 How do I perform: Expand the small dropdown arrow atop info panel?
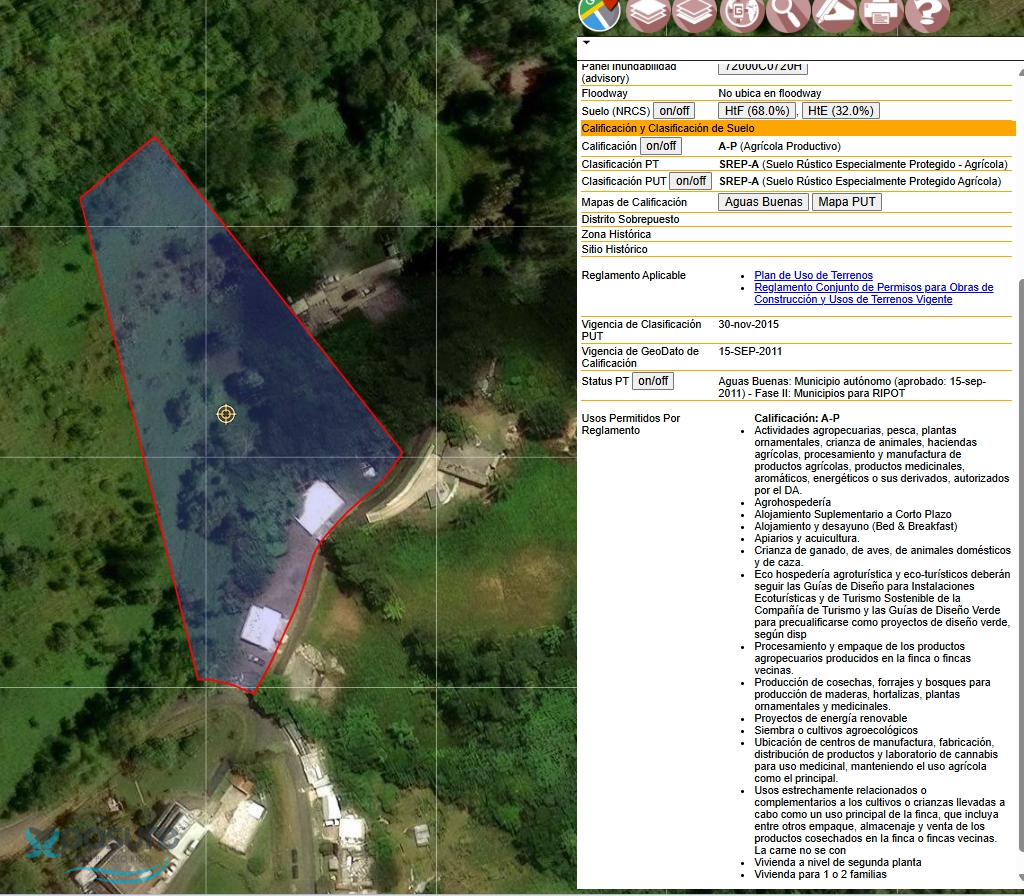pyautogui.click(x=587, y=43)
